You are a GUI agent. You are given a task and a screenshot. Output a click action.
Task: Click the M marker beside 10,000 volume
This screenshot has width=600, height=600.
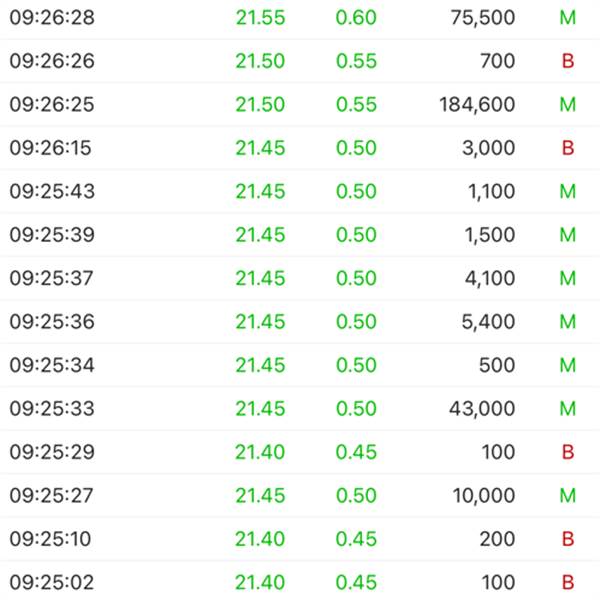coord(567,496)
